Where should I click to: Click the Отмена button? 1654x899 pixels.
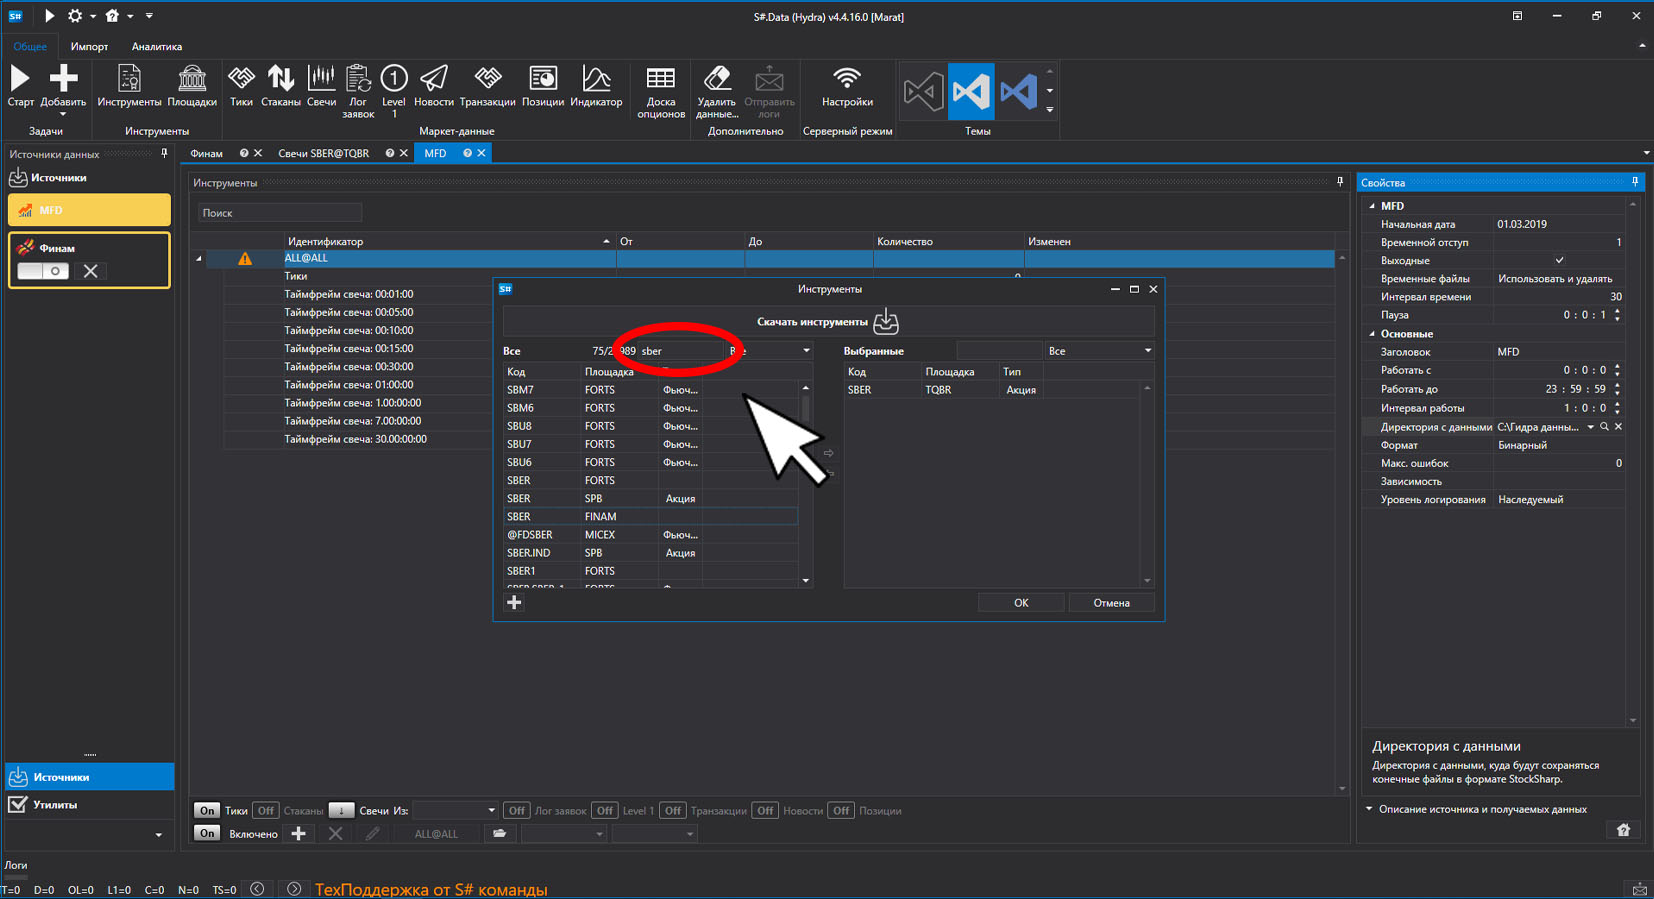point(1111,603)
